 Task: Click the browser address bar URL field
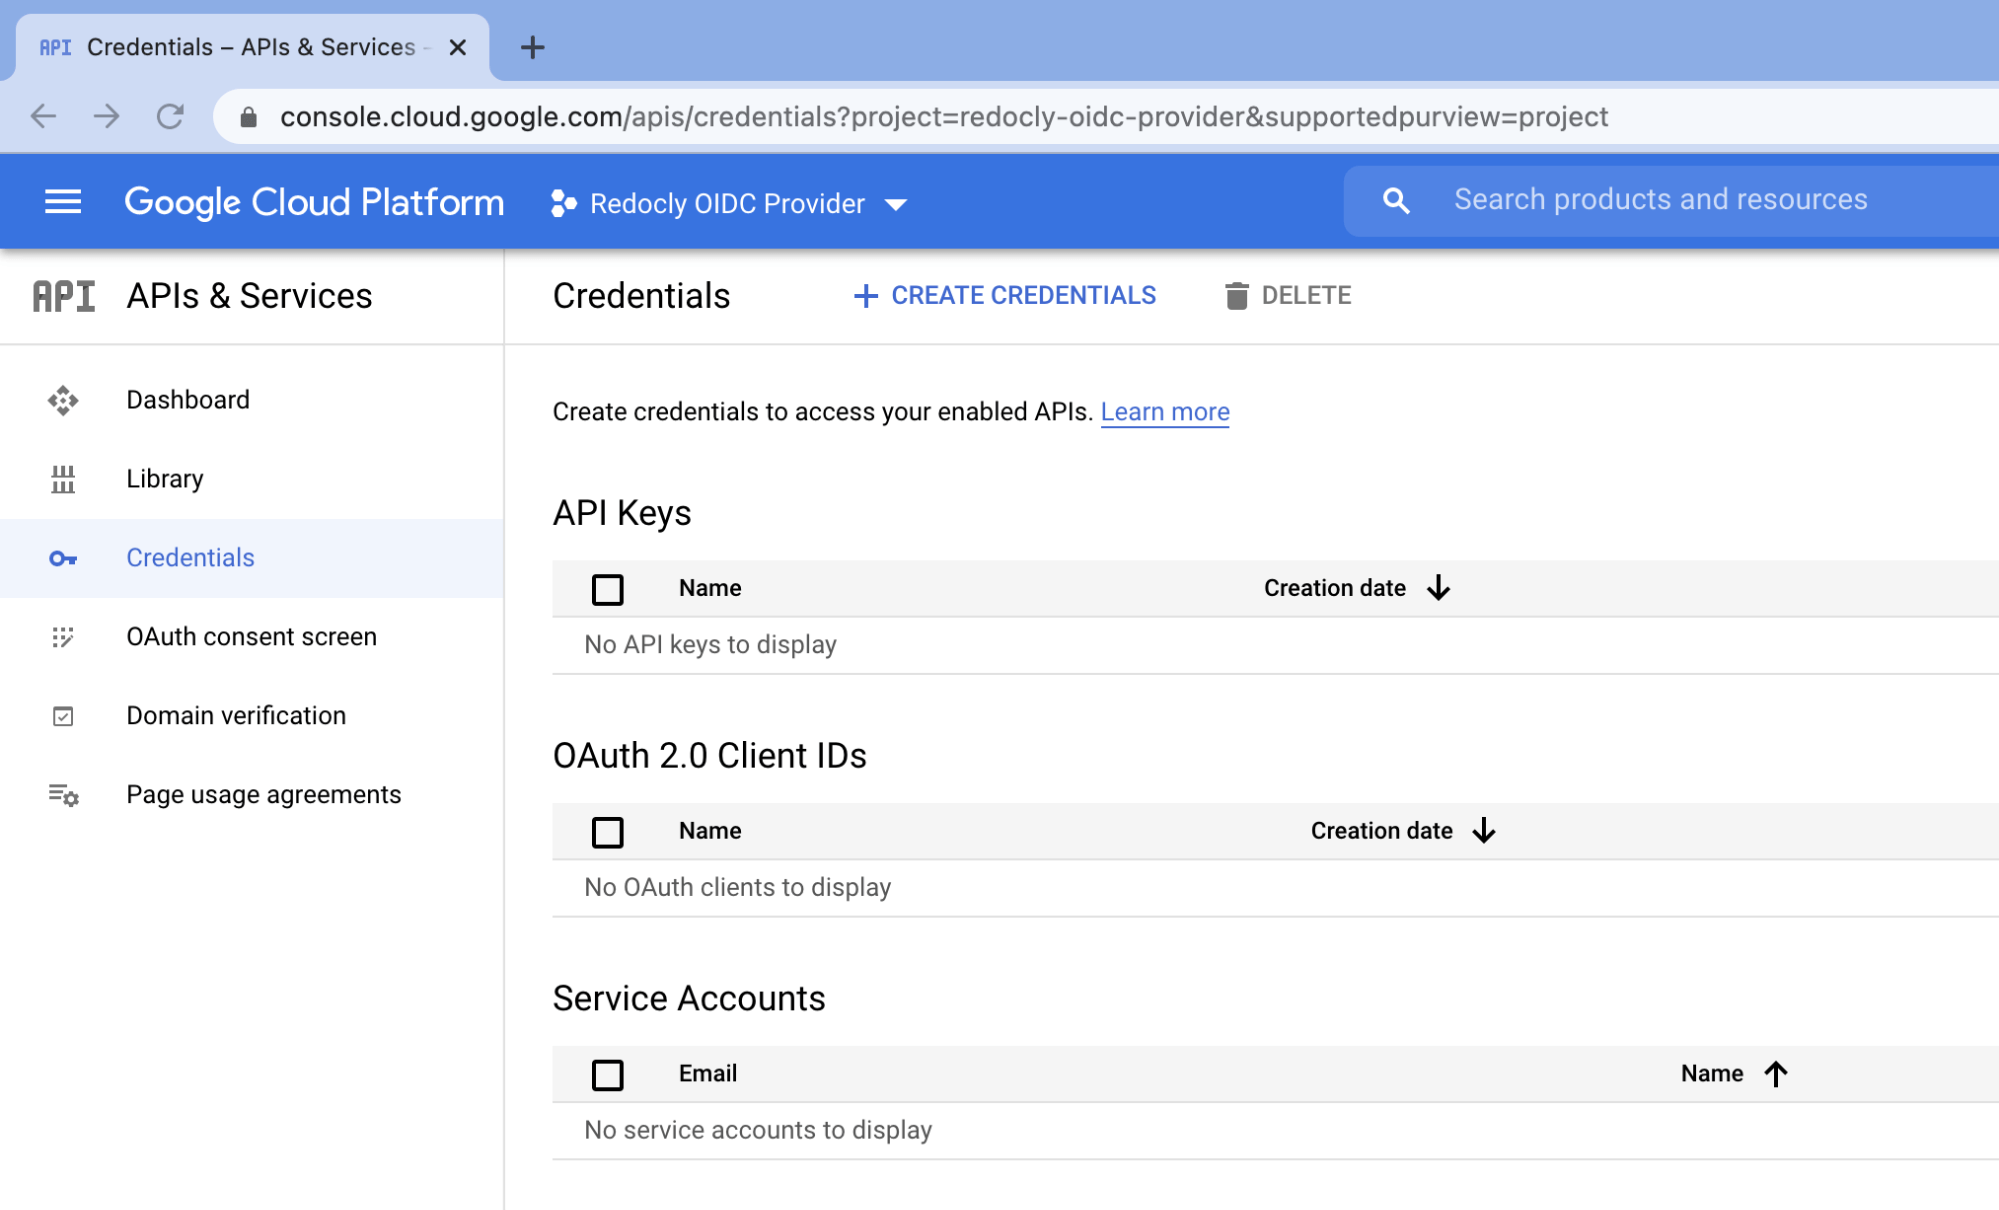click(x=942, y=114)
